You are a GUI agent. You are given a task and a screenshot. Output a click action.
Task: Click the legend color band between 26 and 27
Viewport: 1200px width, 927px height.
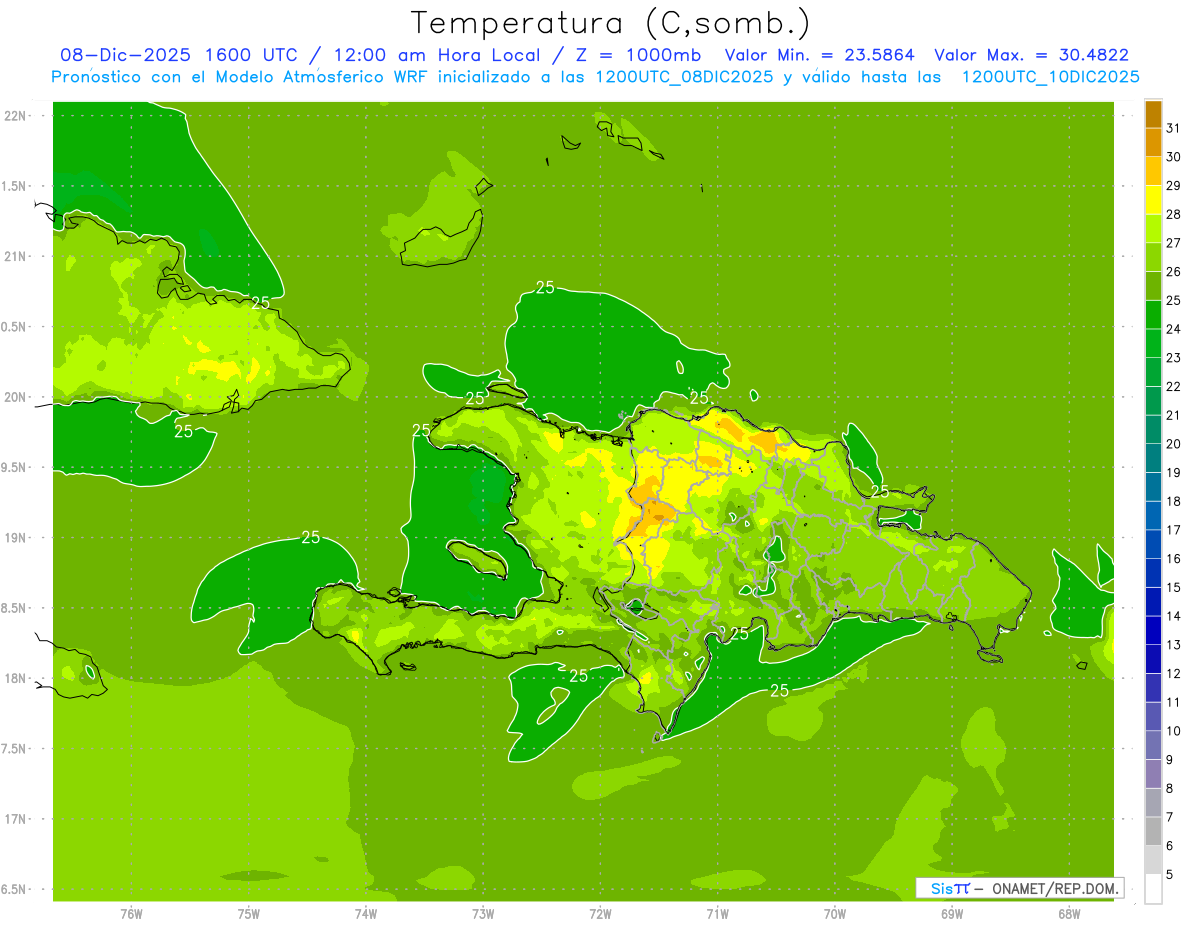click(x=1153, y=257)
